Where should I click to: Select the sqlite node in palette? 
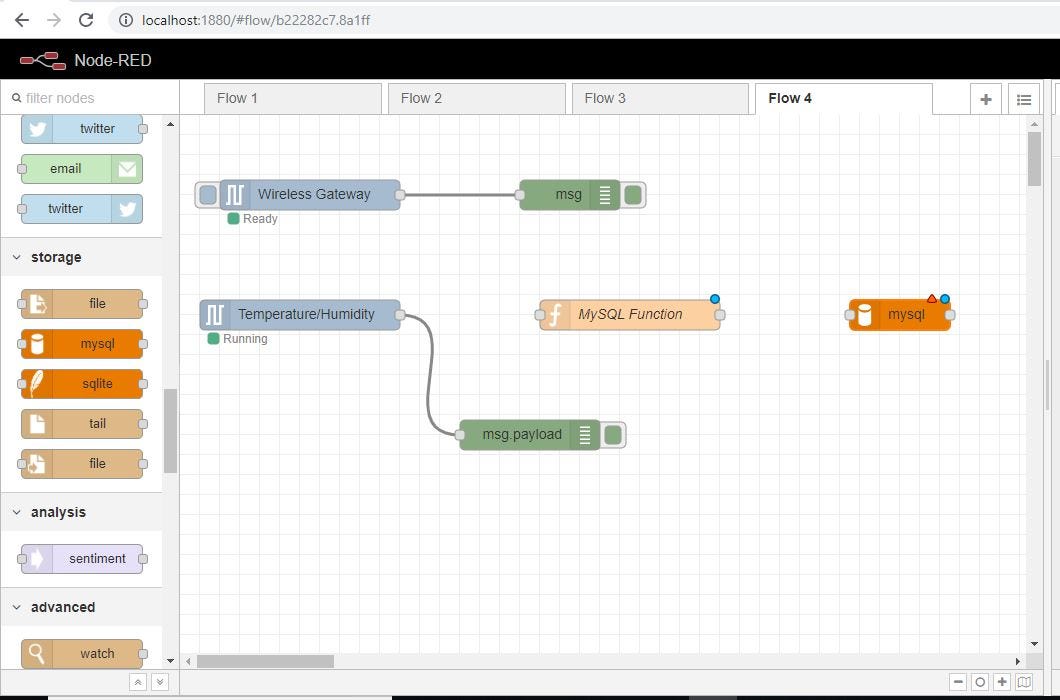tap(82, 383)
